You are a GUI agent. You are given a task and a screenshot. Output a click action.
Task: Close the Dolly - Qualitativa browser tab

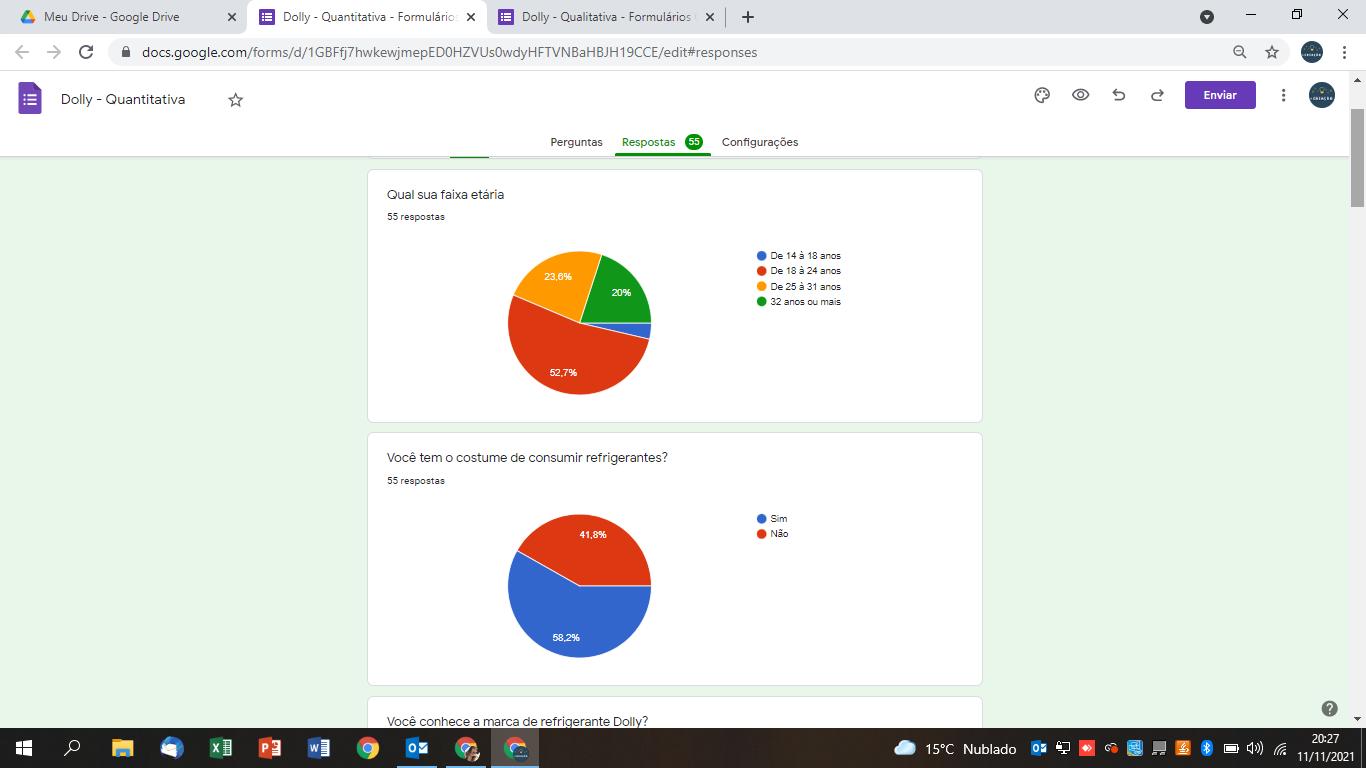tap(709, 17)
